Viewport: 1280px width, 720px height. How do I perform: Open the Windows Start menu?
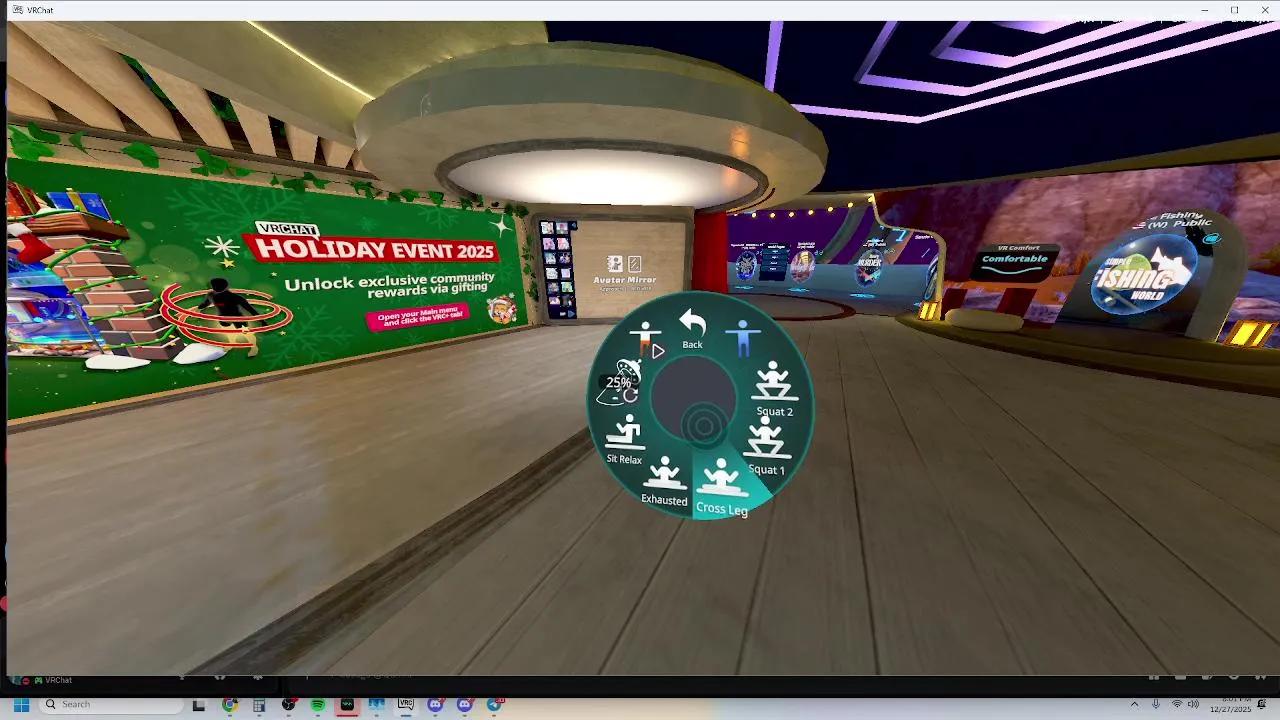(20, 705)
